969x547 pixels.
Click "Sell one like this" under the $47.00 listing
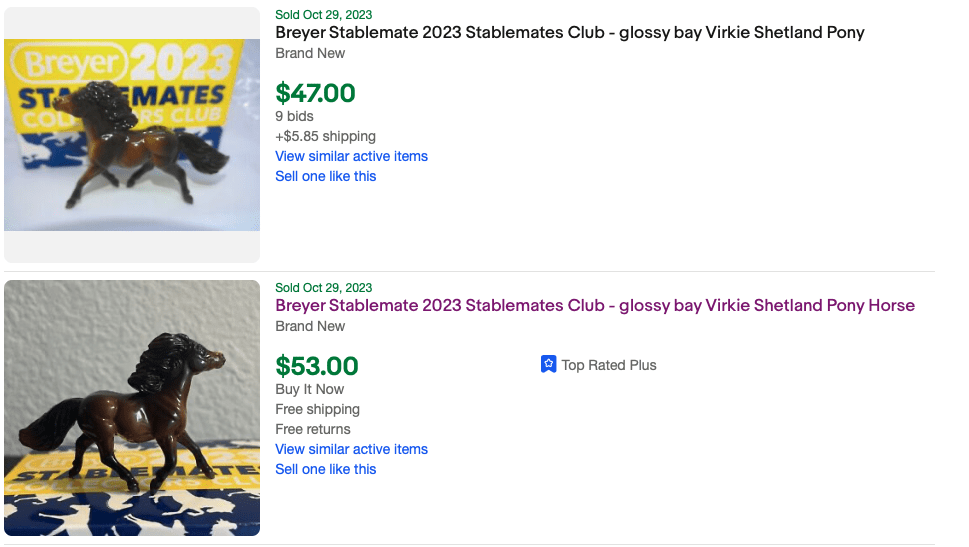click(x=326, y=176)
